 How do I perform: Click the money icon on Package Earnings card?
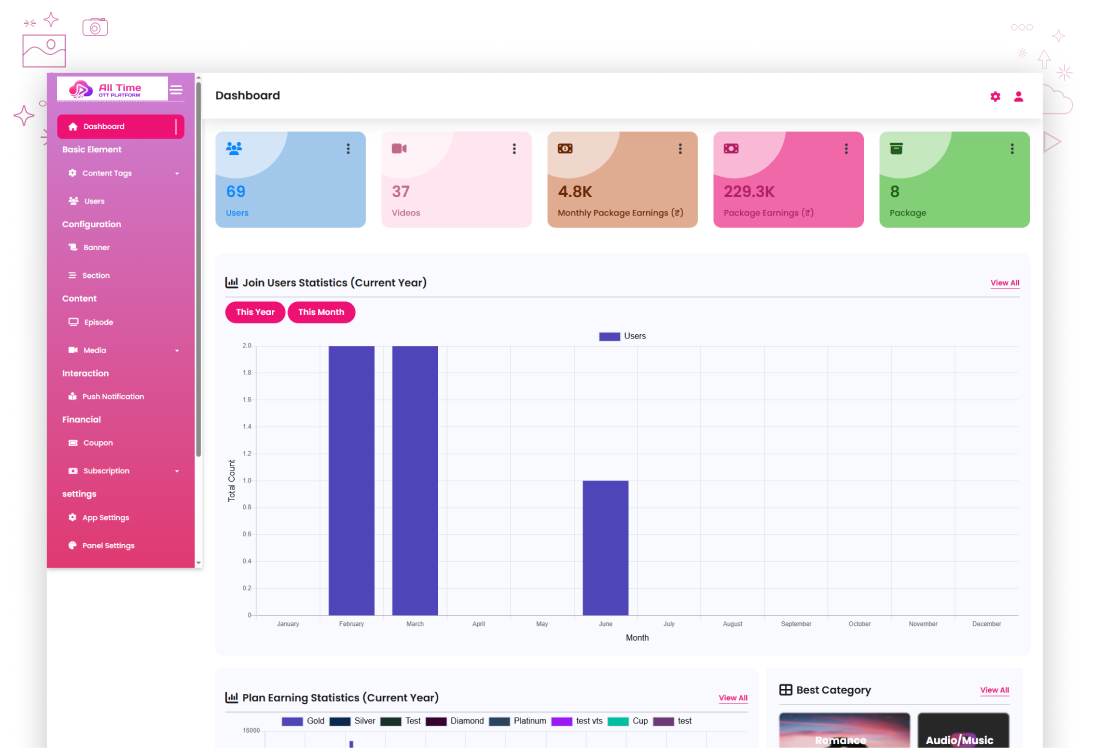click(731, 148)
